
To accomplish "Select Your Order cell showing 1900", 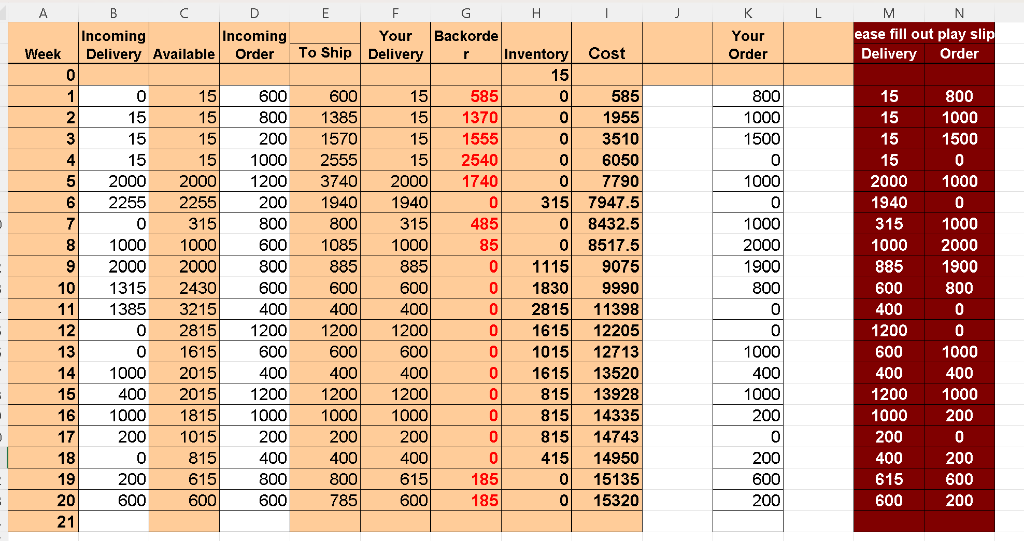I will [748, 267].
